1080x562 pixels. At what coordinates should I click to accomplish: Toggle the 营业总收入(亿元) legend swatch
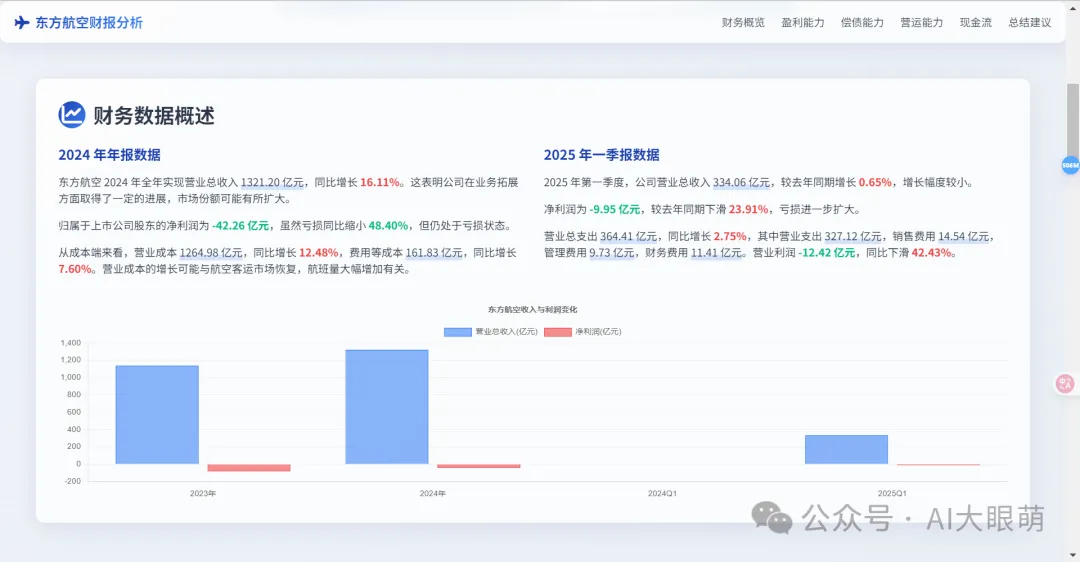pos(457,332)
